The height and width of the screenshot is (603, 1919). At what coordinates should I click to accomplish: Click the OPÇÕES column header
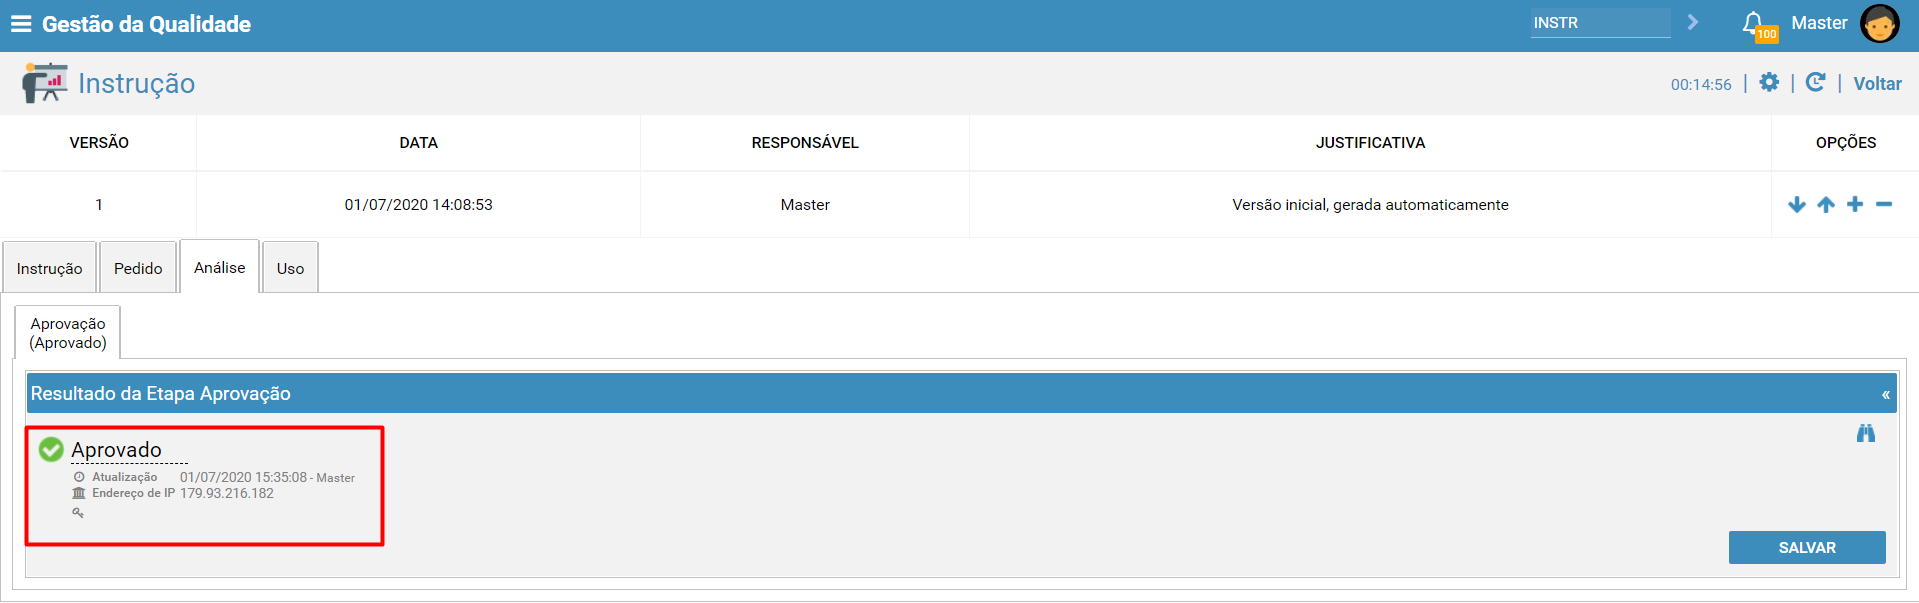[x=1846, y=143]
